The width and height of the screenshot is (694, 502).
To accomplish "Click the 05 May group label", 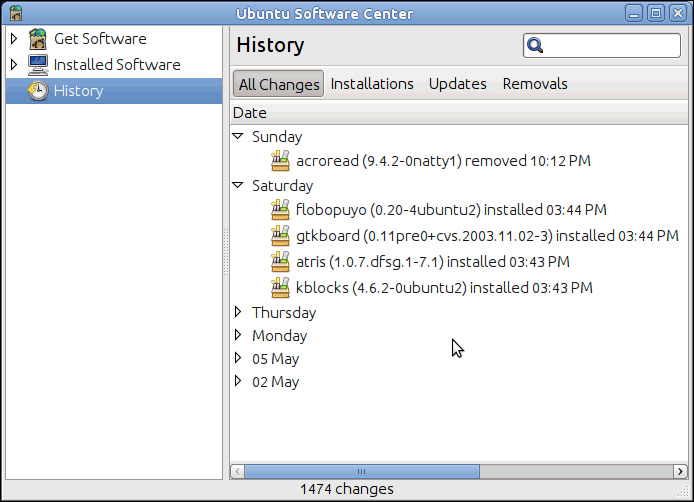I will [275, 359].
